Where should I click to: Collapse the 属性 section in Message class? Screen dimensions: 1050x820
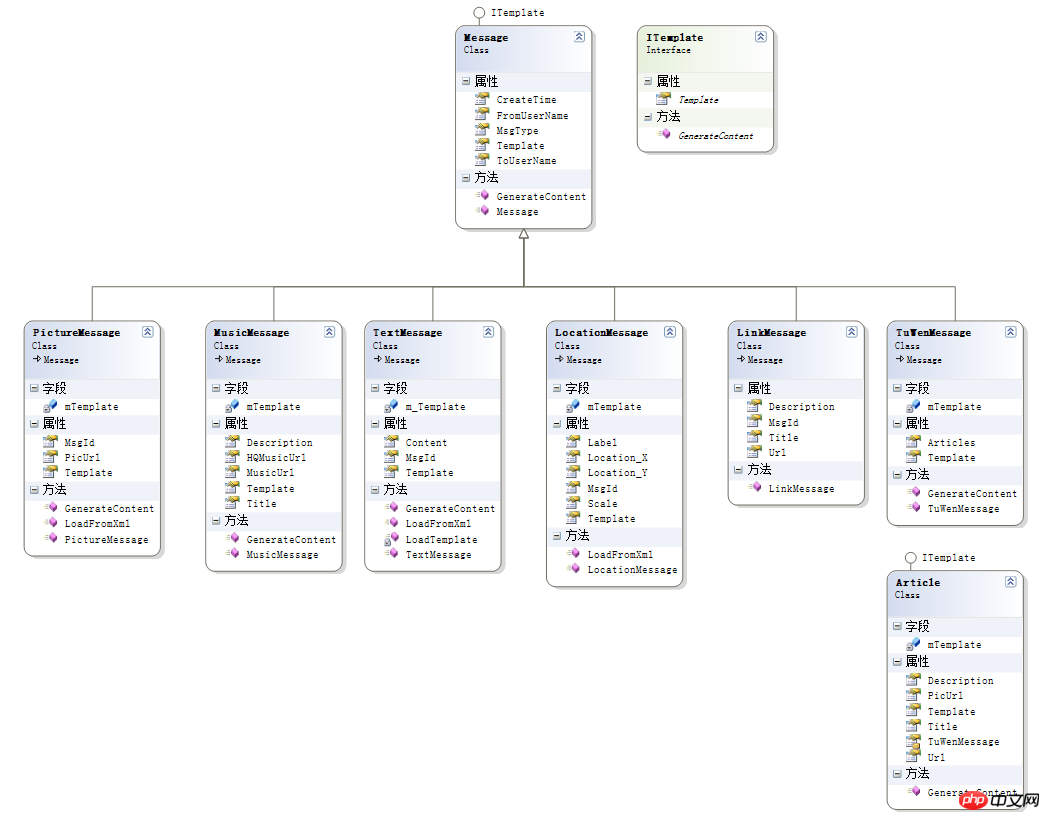pos(466,81)
